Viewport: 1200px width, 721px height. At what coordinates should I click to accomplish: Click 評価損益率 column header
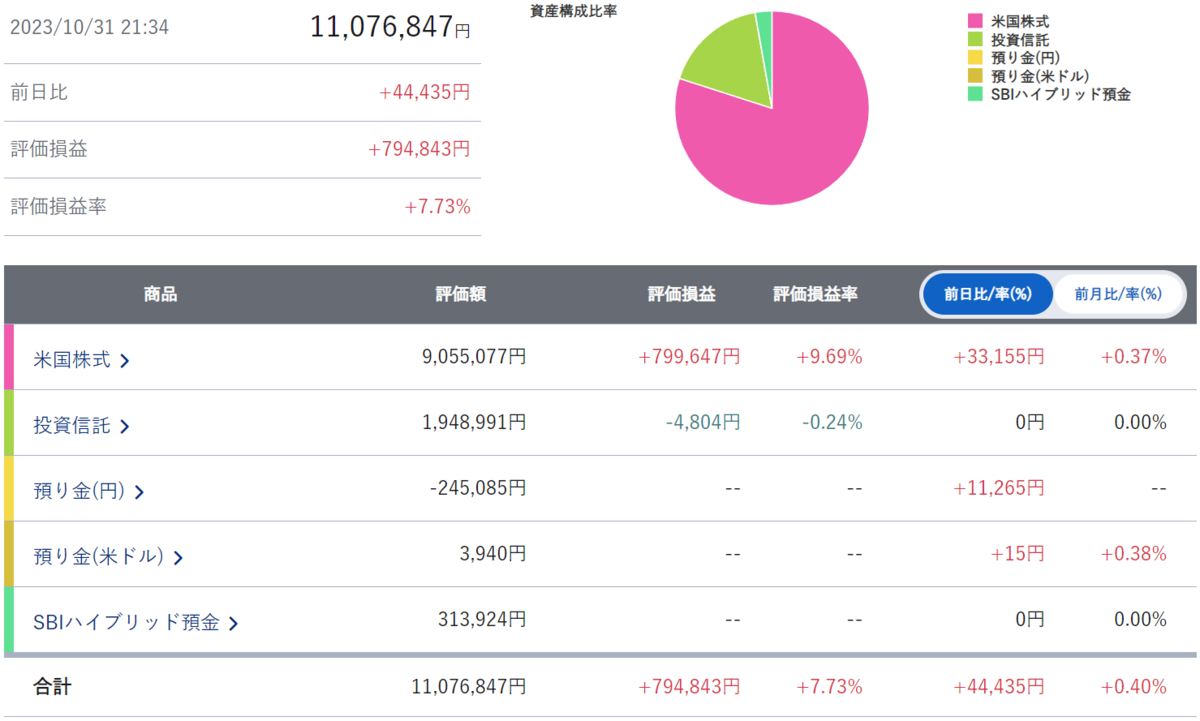point(815,294)
